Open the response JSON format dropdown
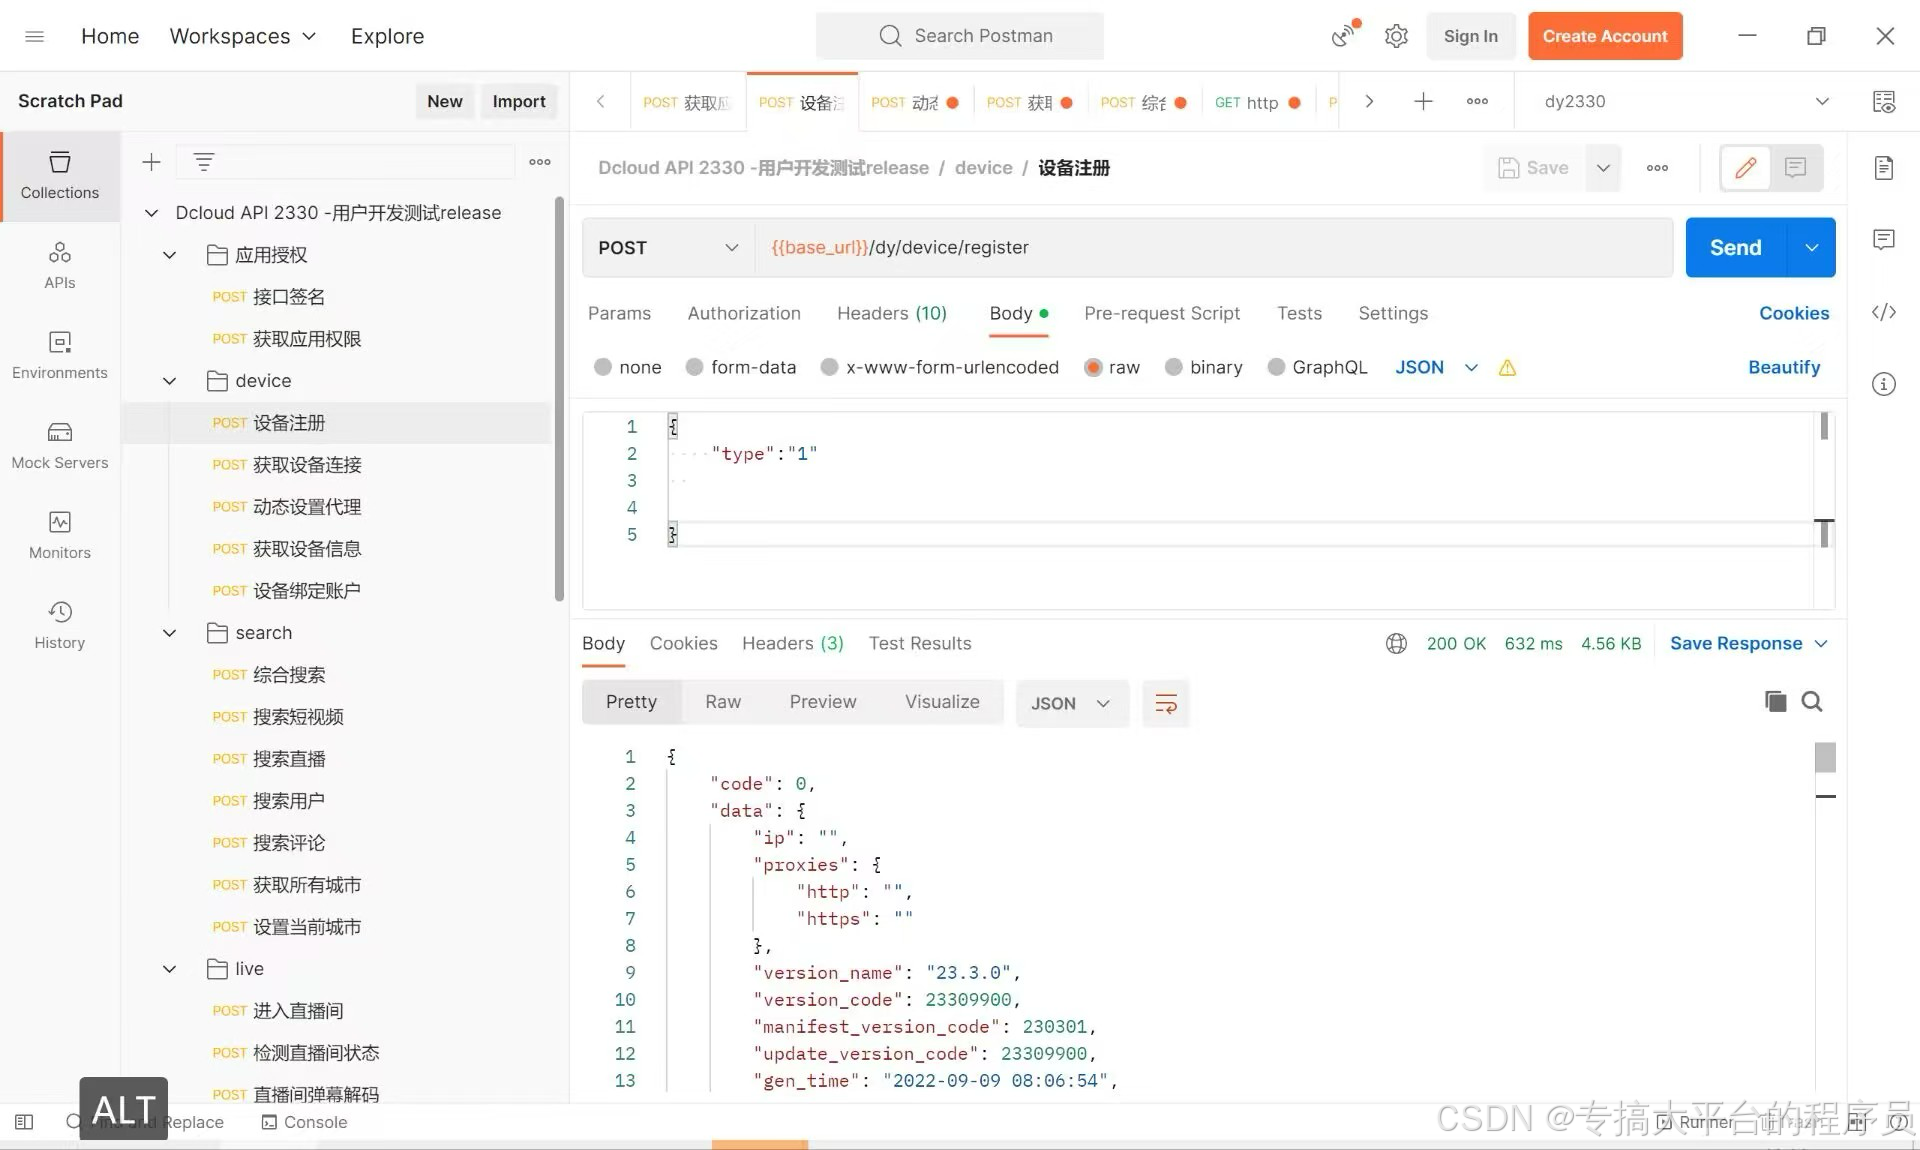This screenshot has width=1920, height=1150. [1072, 703]
